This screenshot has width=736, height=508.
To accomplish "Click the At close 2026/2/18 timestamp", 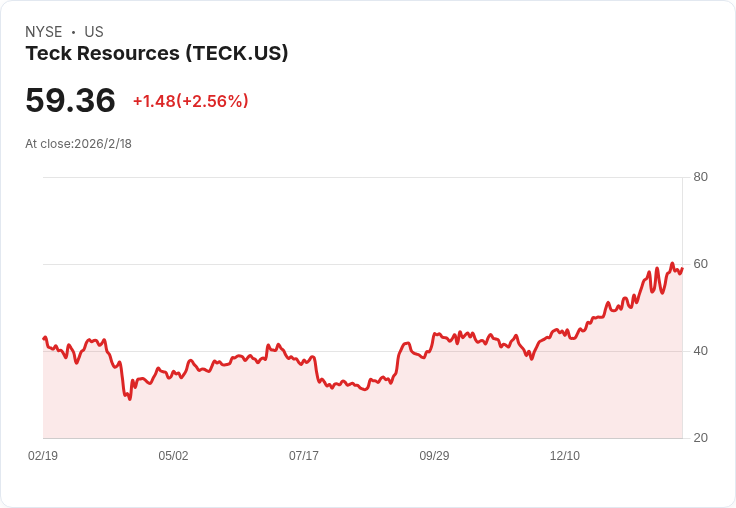I will point(78,144).
